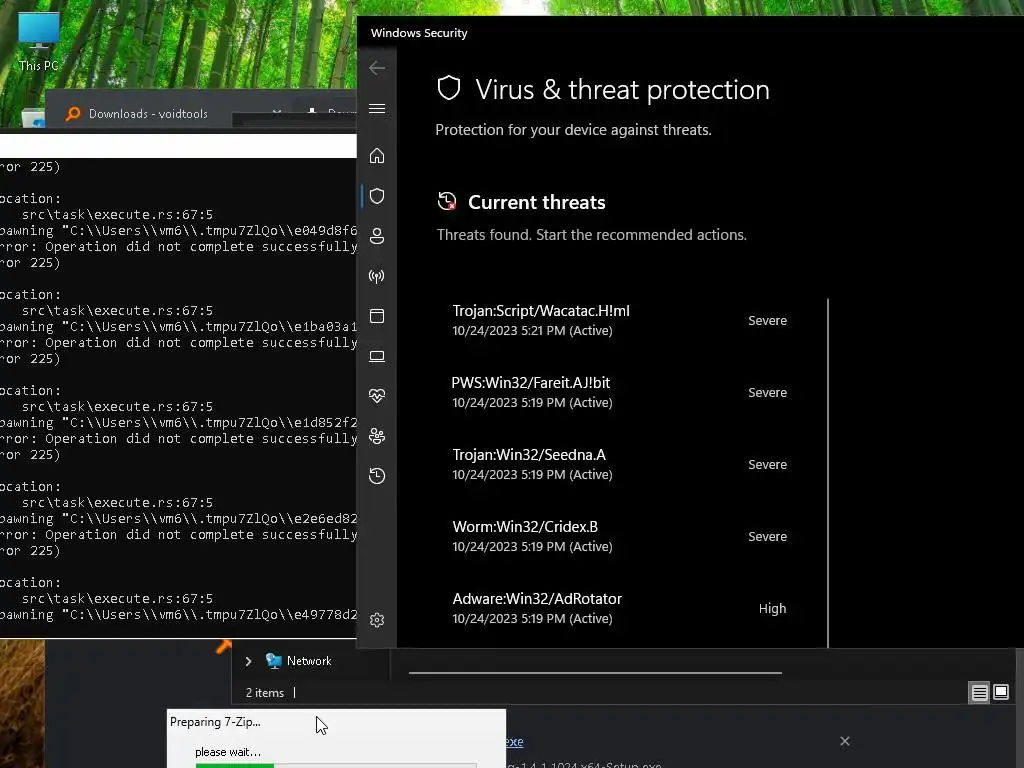Expand the Network tree node
Image resolution: width=1024 pixels, height=768 pixels.
click(x=248, y=661)
